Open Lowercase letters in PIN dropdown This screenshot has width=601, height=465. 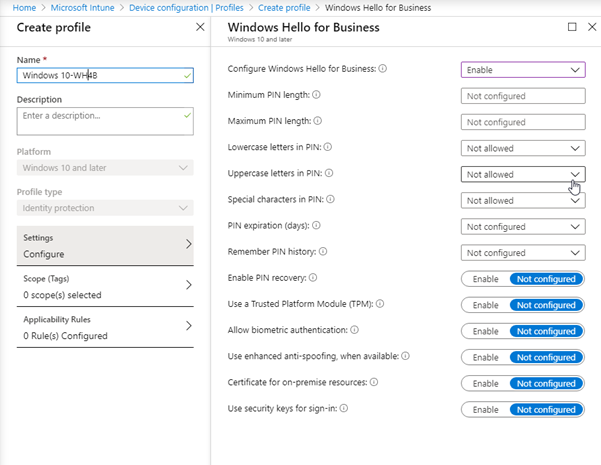coord(523,148)
